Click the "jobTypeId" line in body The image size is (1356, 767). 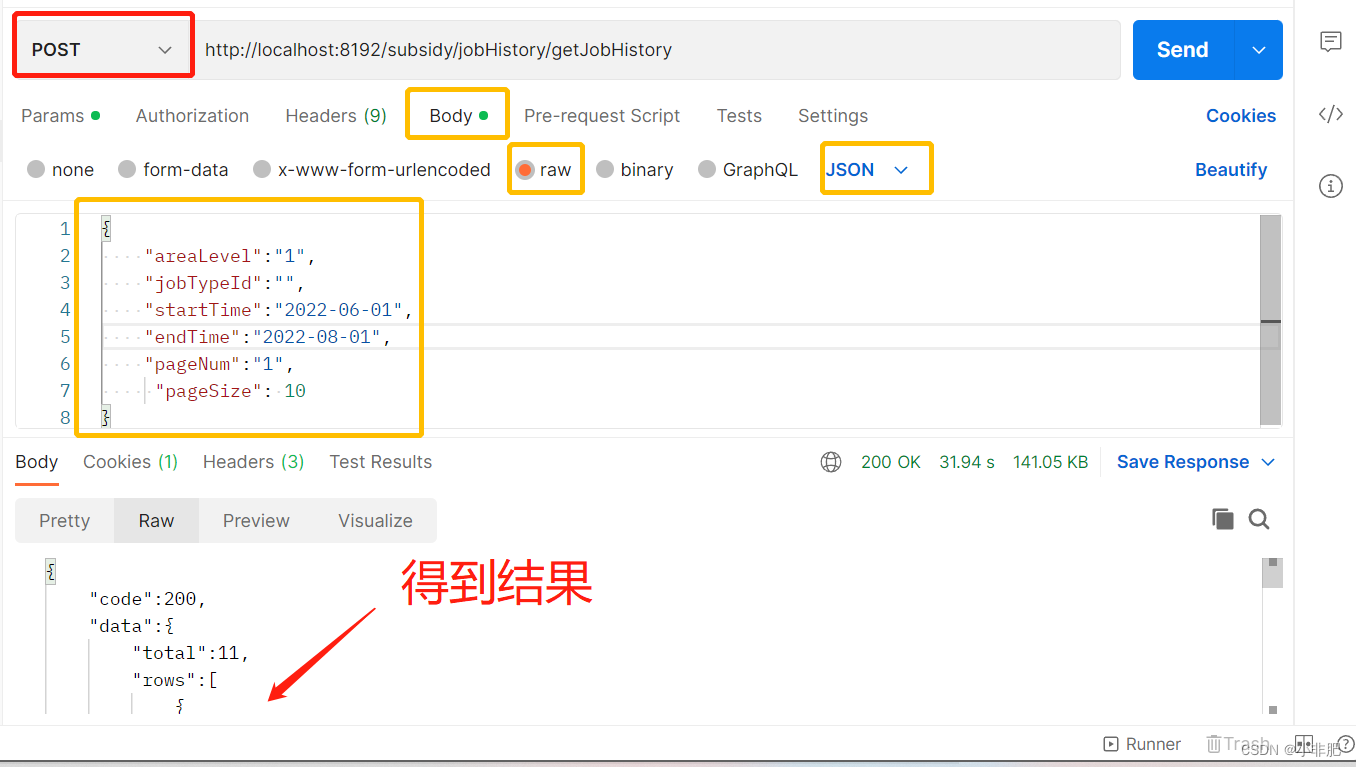coord(224,283)
